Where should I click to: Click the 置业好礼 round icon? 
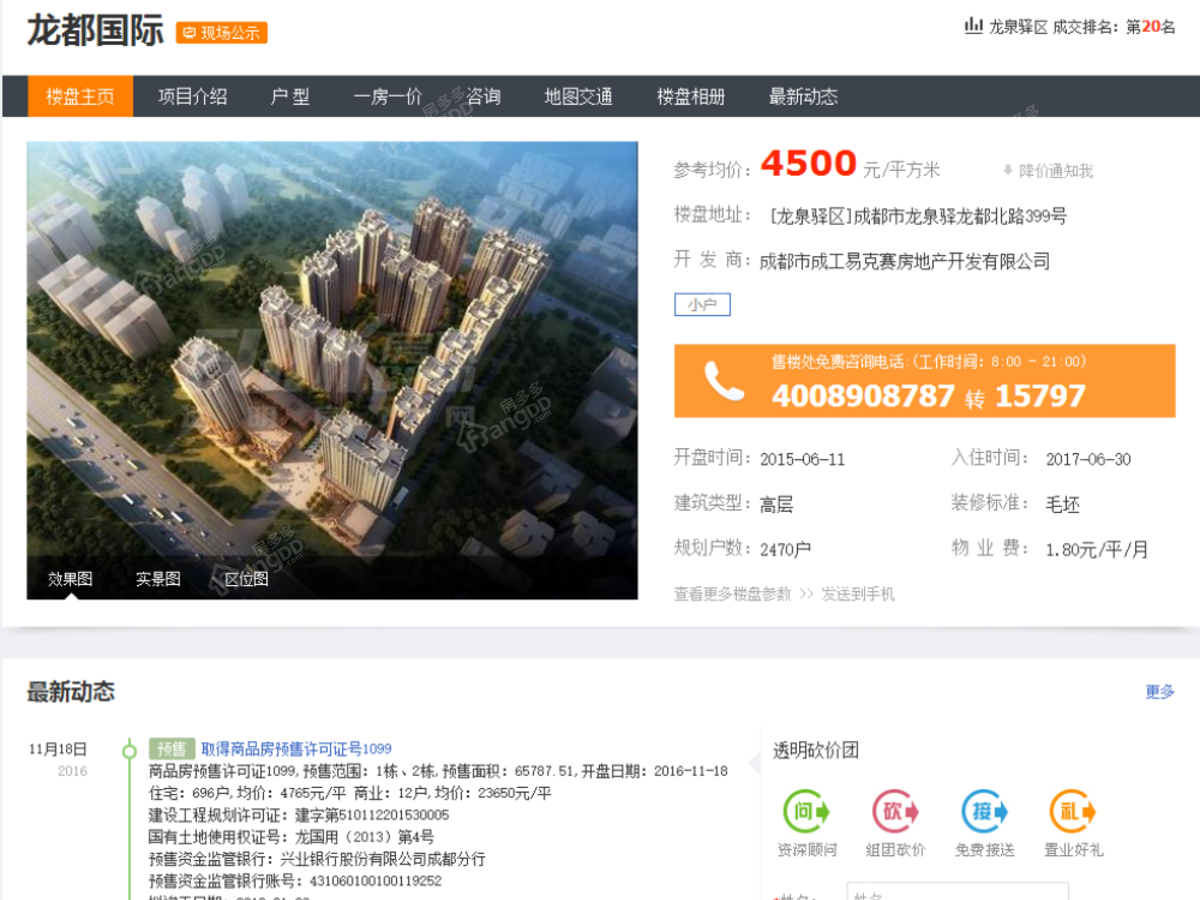point(1074,811)
